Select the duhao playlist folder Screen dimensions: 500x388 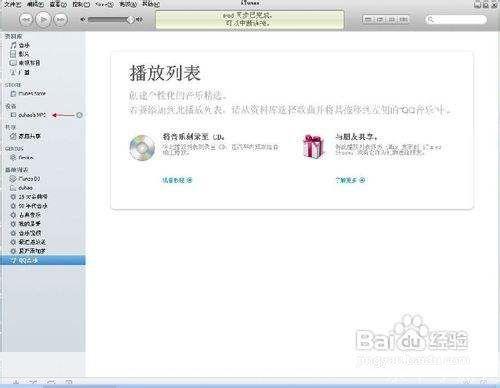pos(21,188)
